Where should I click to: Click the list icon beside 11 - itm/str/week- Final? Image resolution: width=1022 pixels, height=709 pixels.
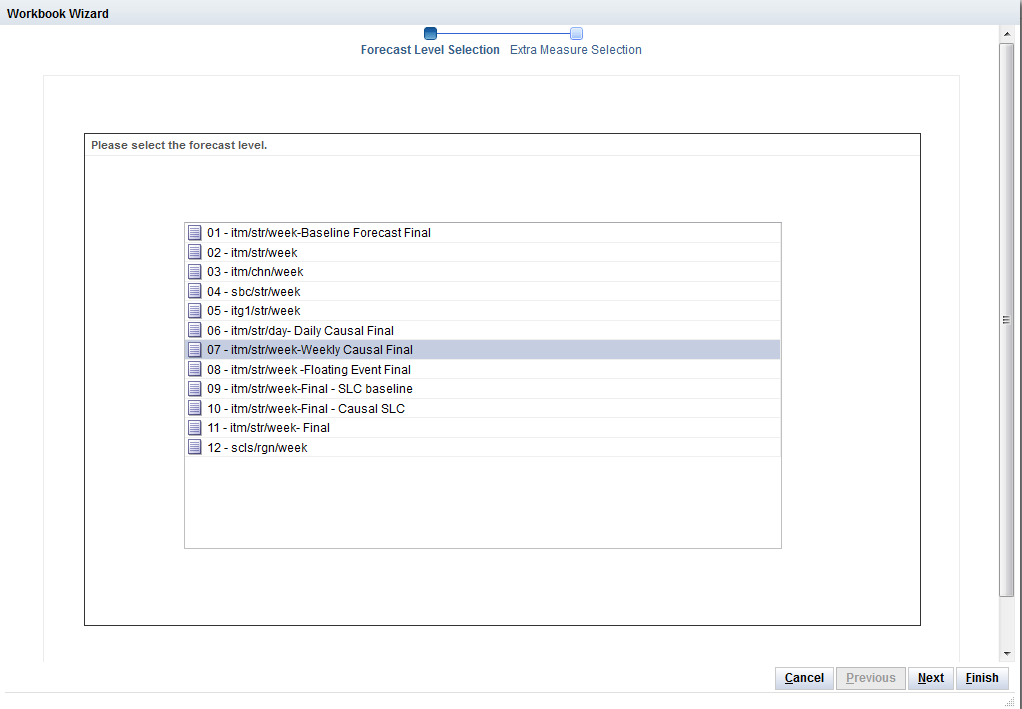(x=194, y=428)
